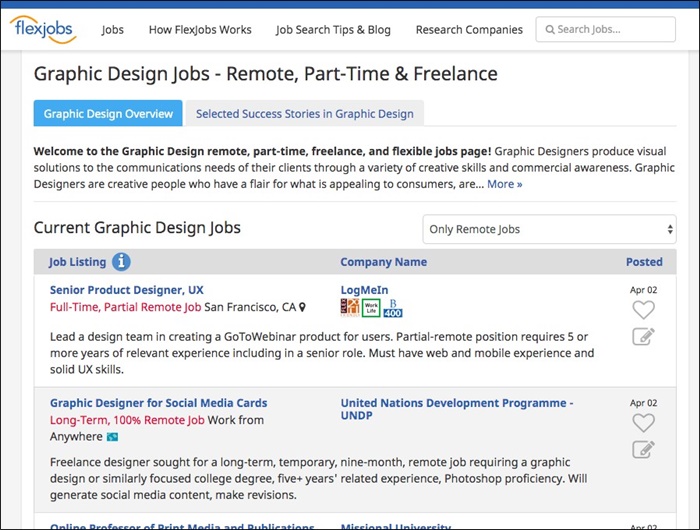Click the FlexJobs logo
This screenshot has width=700, height=530.
tap(43, 29)
